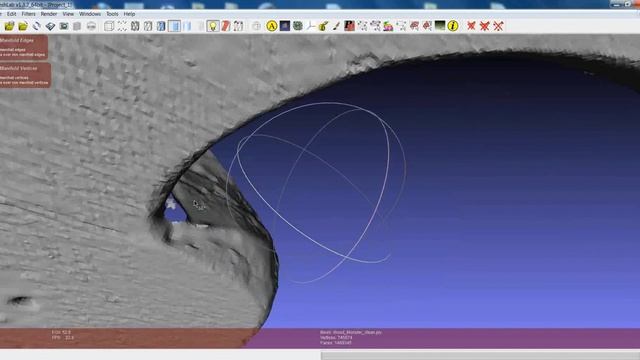Toggle back-face culling icon
Viewport: 640px width, 360px height.
[x=239, y=26]
